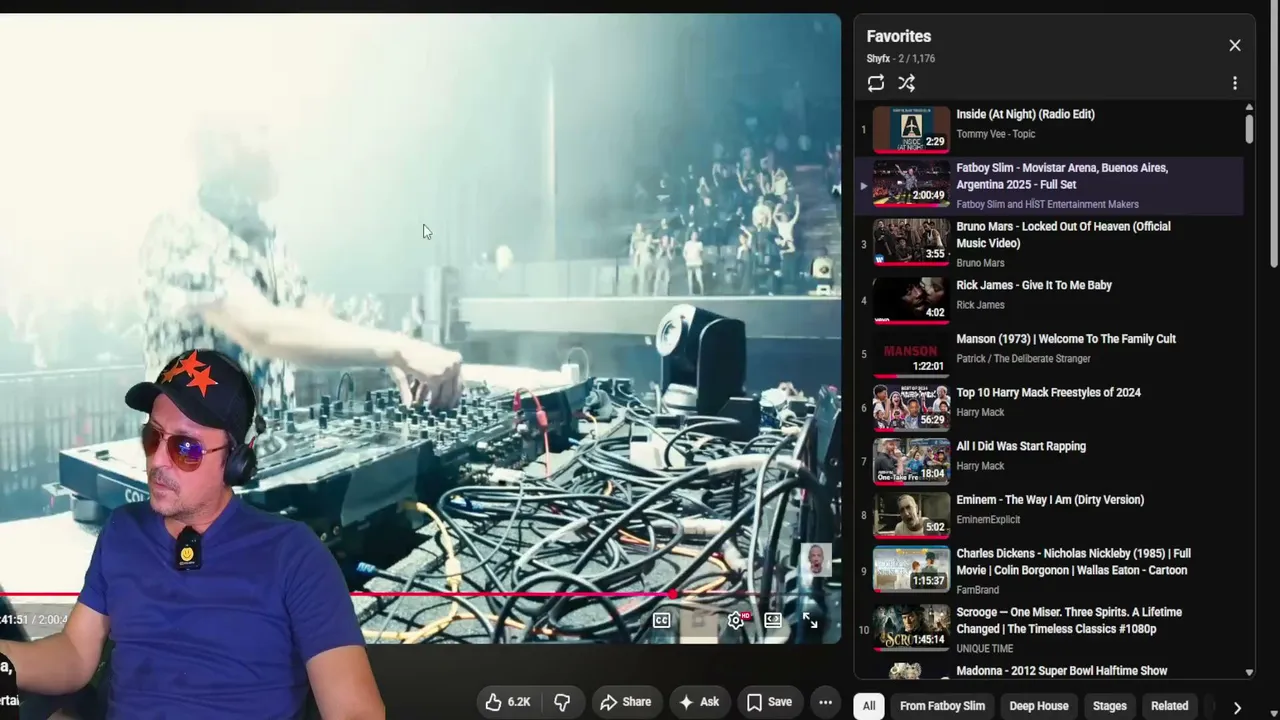This screenshot has width=1280, height=720.
Task: Open Scrooge One Miser thumbnail
Action: (911, 628)
